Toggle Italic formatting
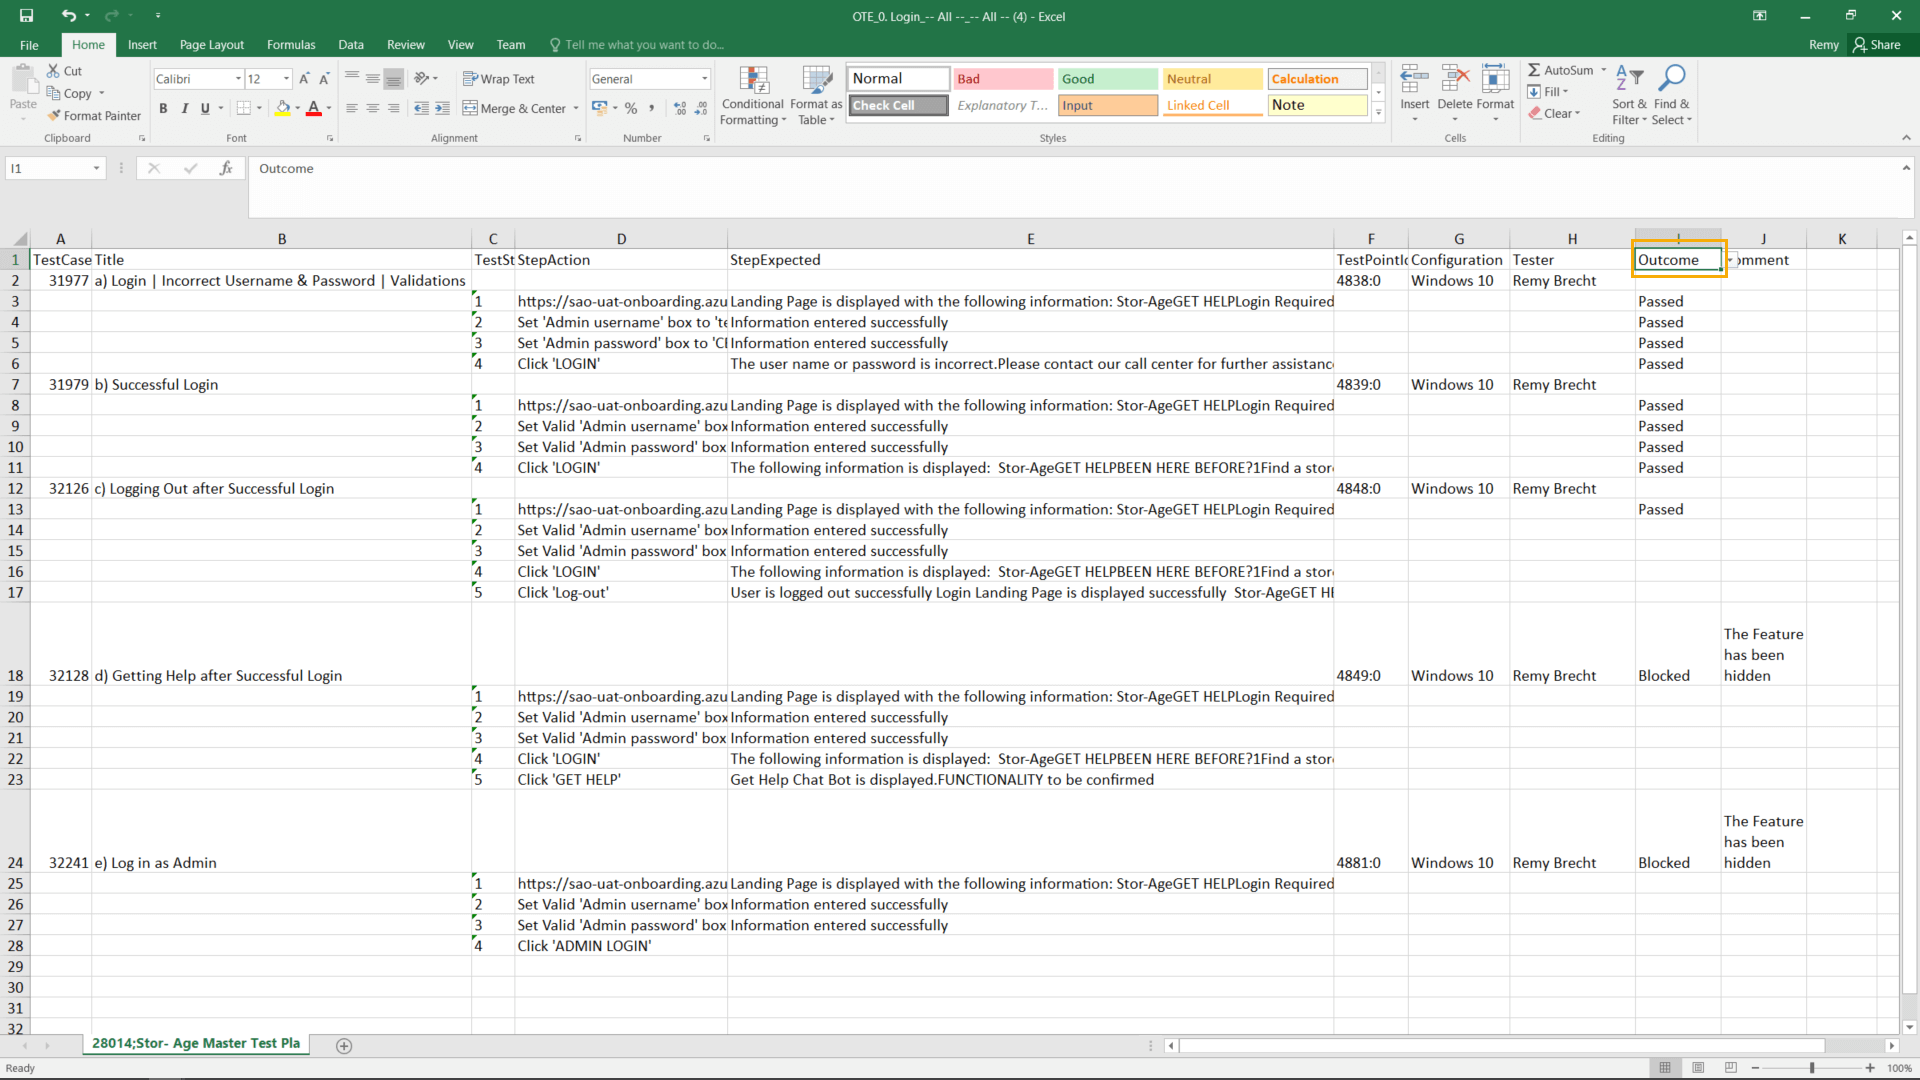 coord(184,108)
